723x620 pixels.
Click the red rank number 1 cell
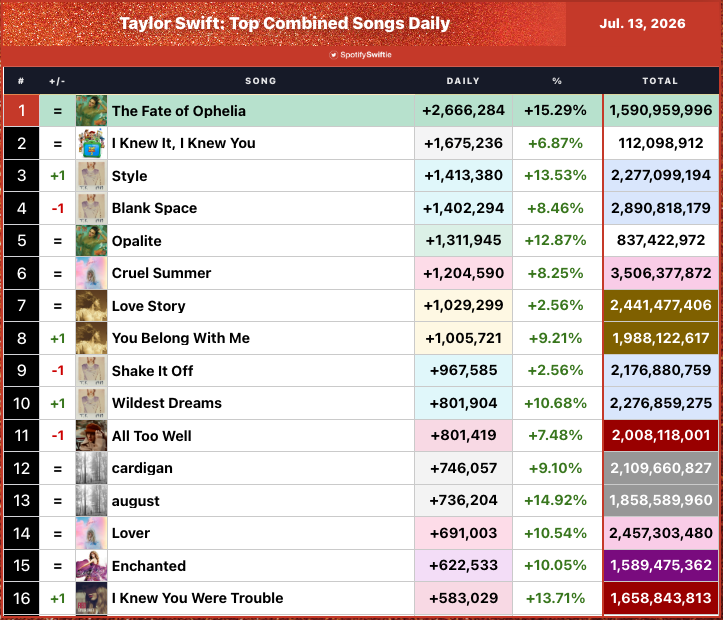21,111
